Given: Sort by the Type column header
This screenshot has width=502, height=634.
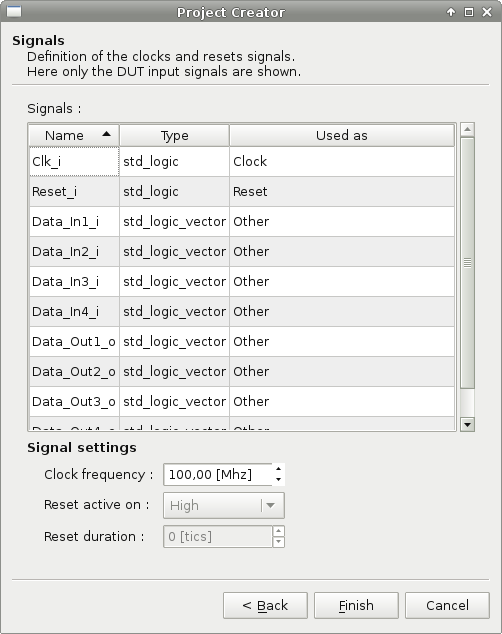Looking at the screenshot, I should click(x=174, y=135).
